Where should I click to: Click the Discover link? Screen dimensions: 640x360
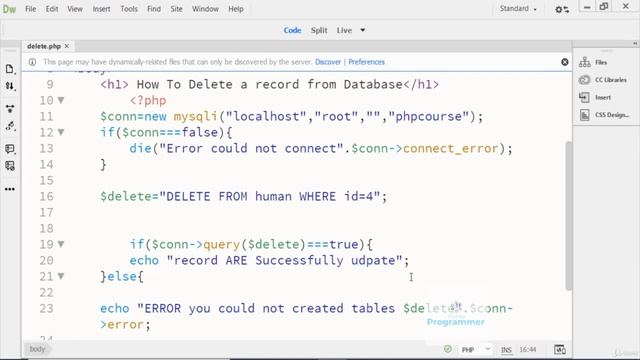pos(328,62)
